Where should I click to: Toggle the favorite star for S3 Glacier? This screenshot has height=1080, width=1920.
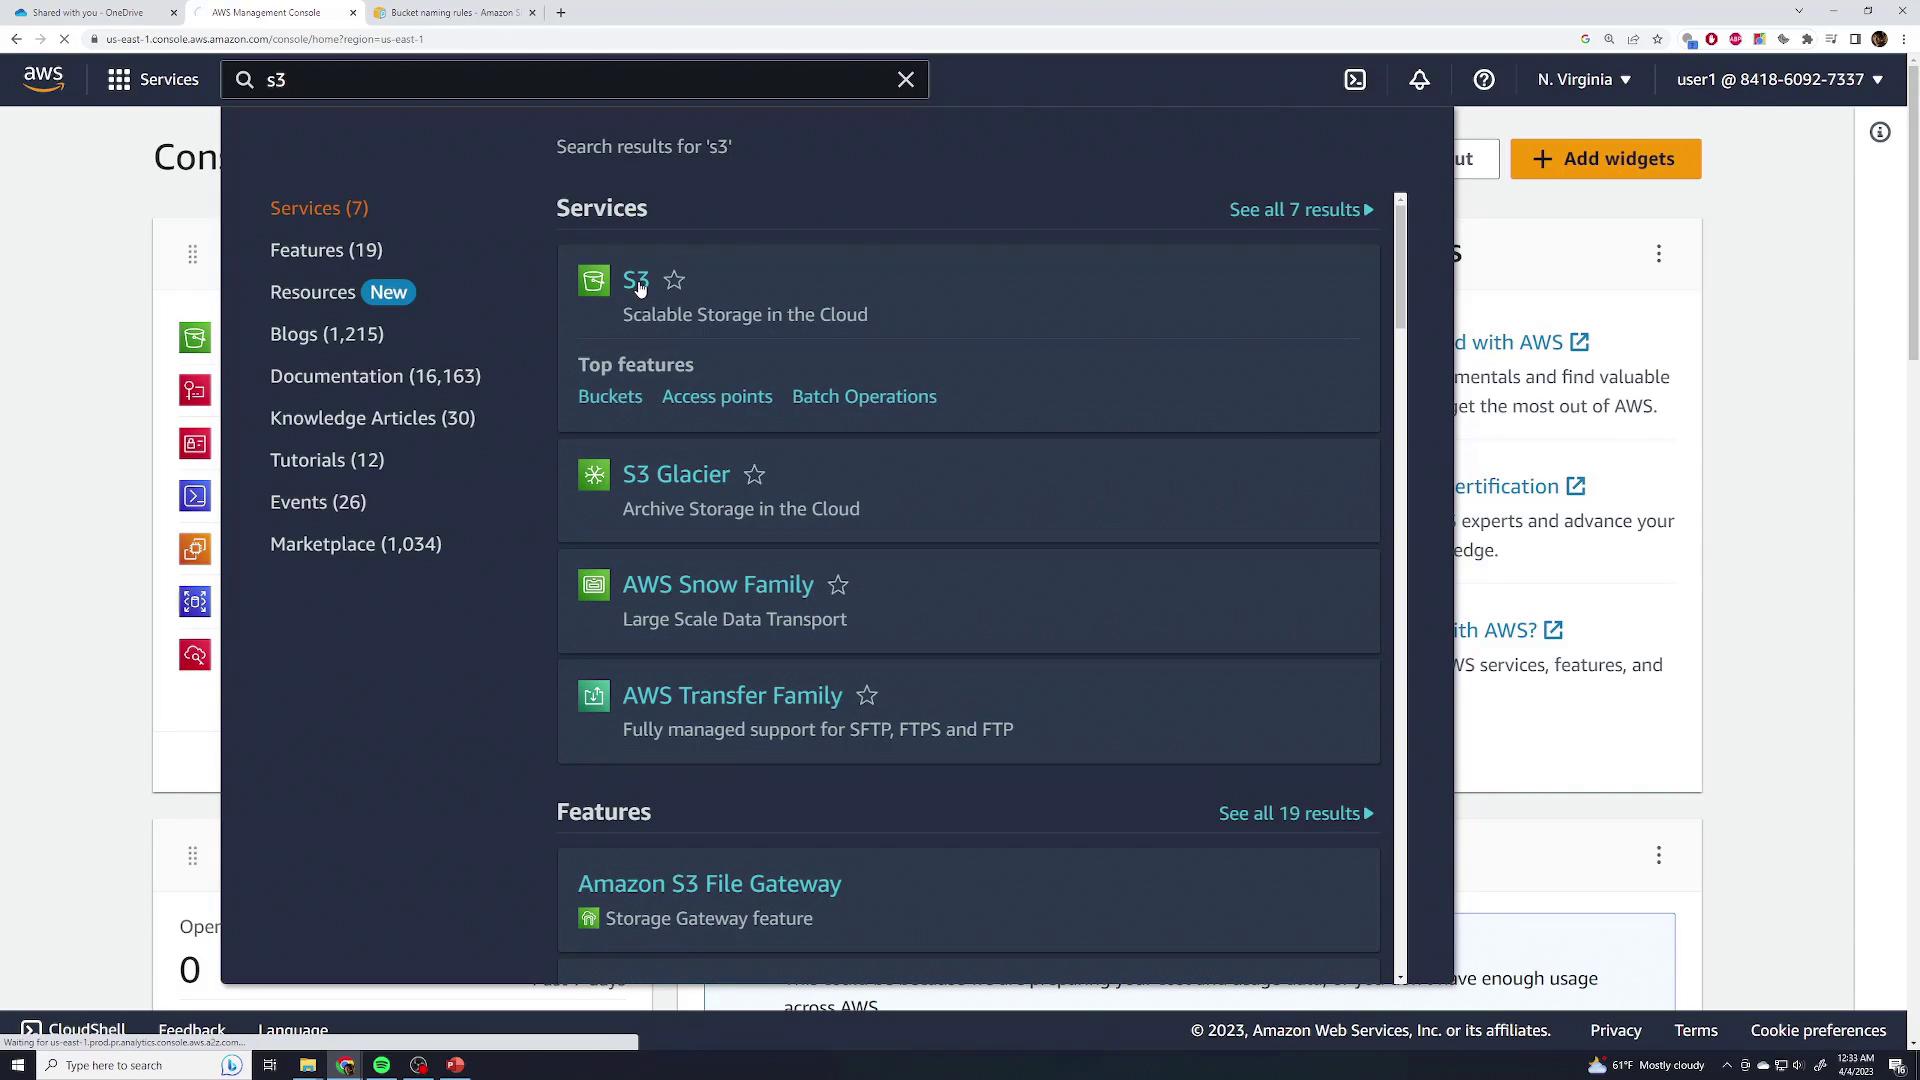(x=754, y=475)
